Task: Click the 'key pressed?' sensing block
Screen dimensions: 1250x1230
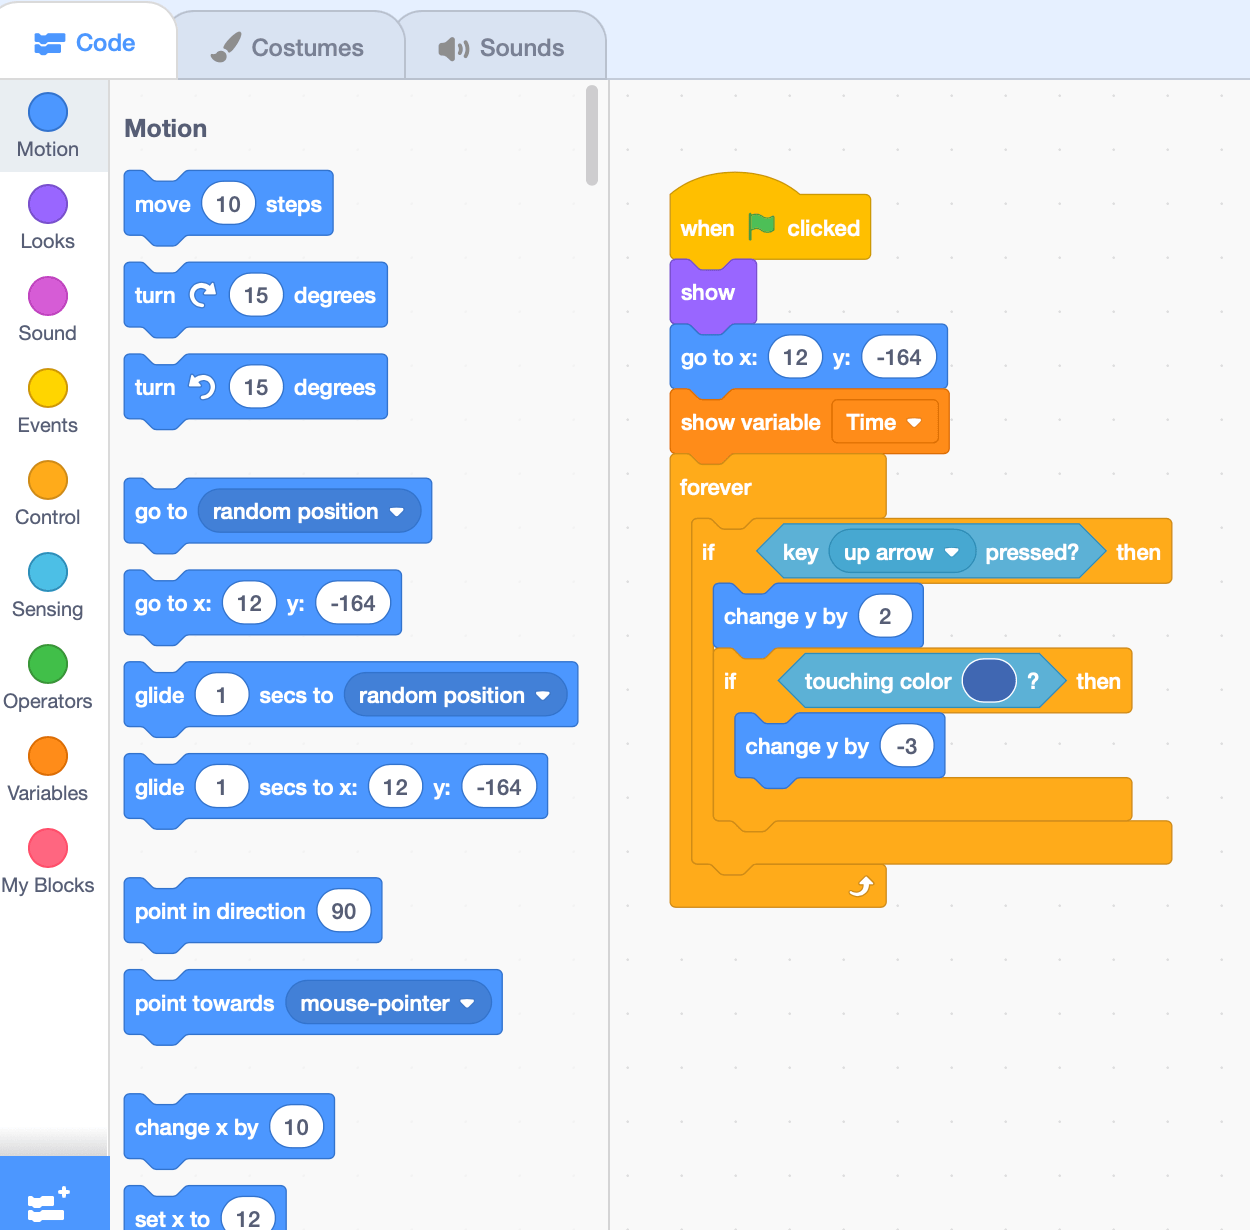Action: 931,552
